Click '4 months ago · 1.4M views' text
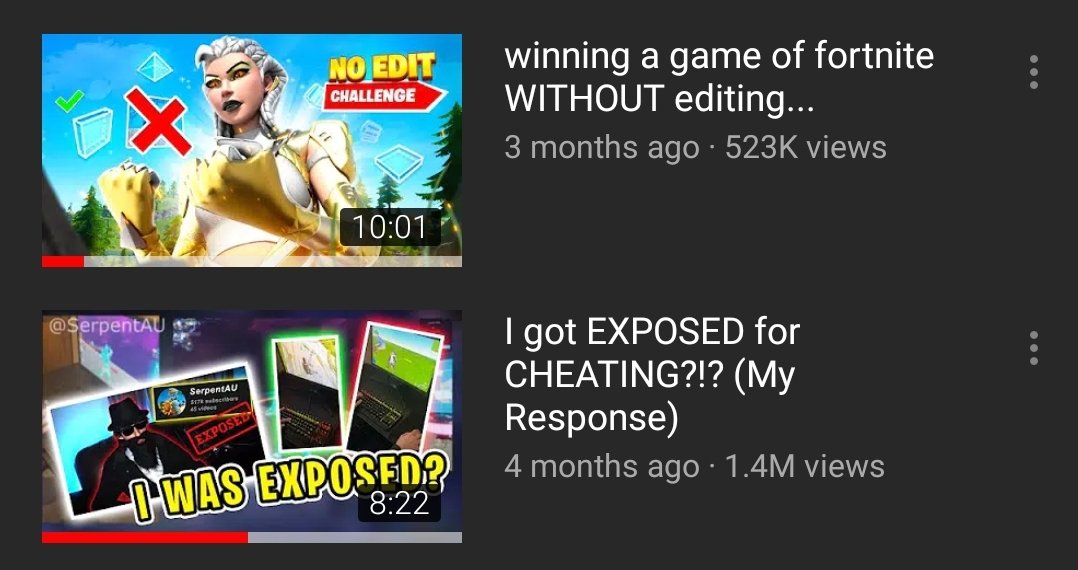The image size is (1078, 570). tap(694, 466)
